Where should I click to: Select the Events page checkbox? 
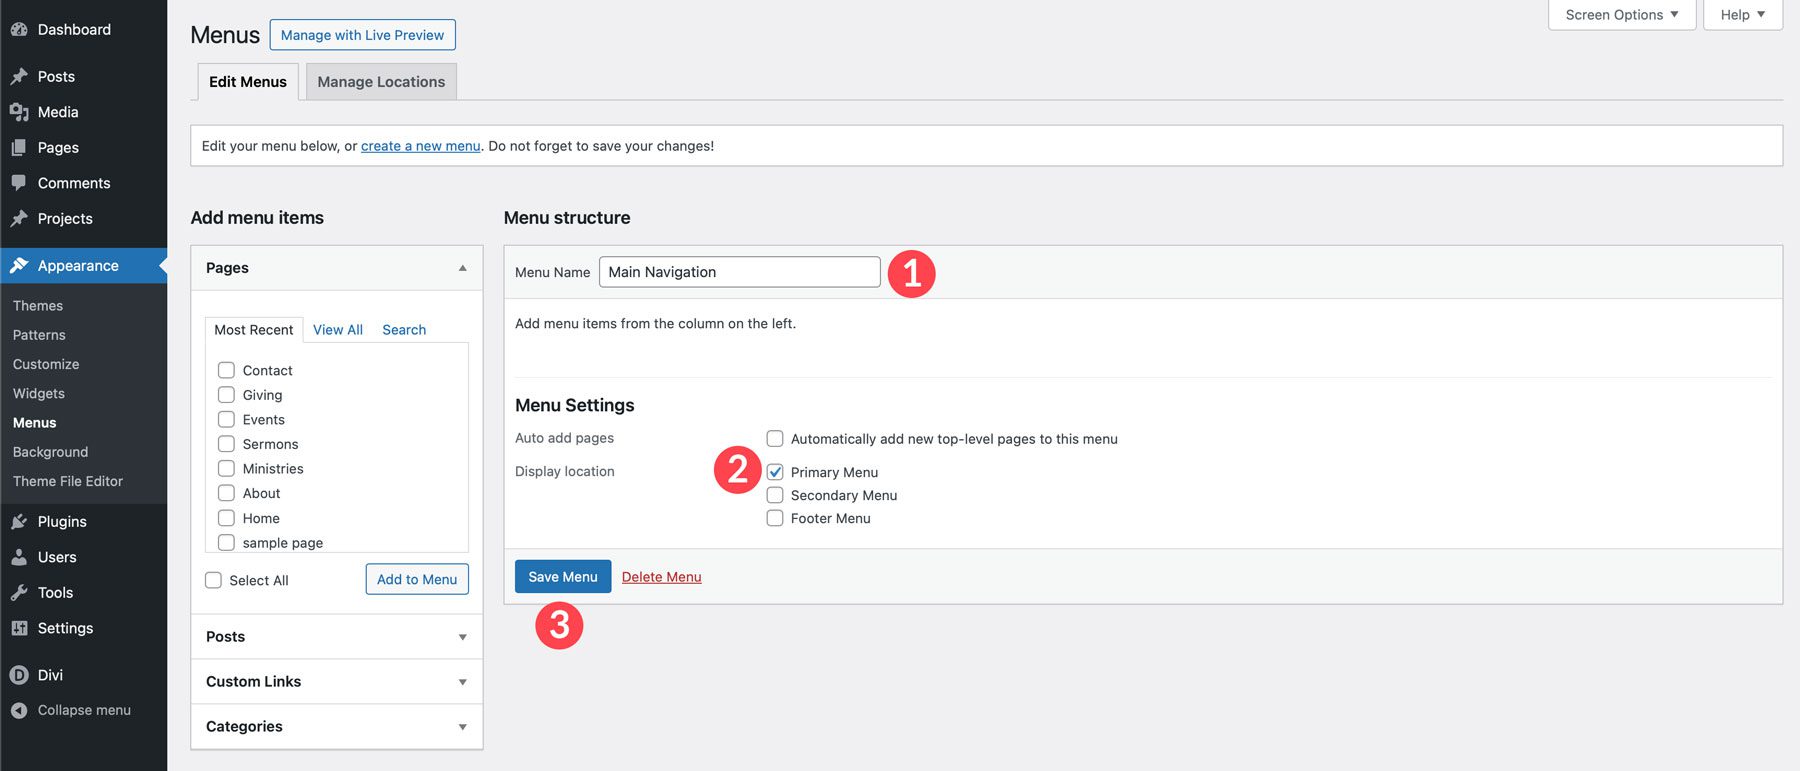coord(226,419)
